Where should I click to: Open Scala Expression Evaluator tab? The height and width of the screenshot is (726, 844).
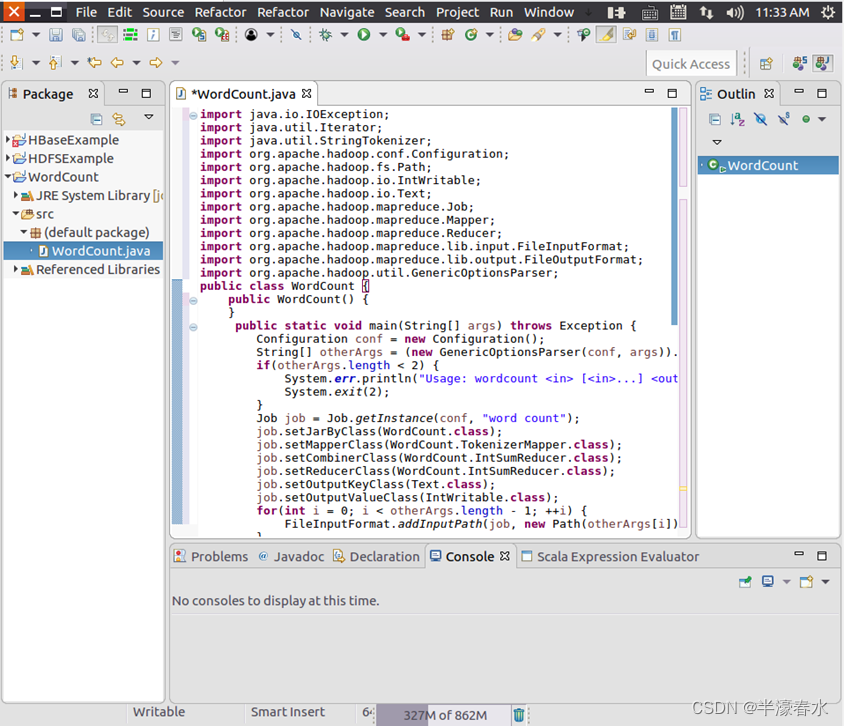point(610,556)
